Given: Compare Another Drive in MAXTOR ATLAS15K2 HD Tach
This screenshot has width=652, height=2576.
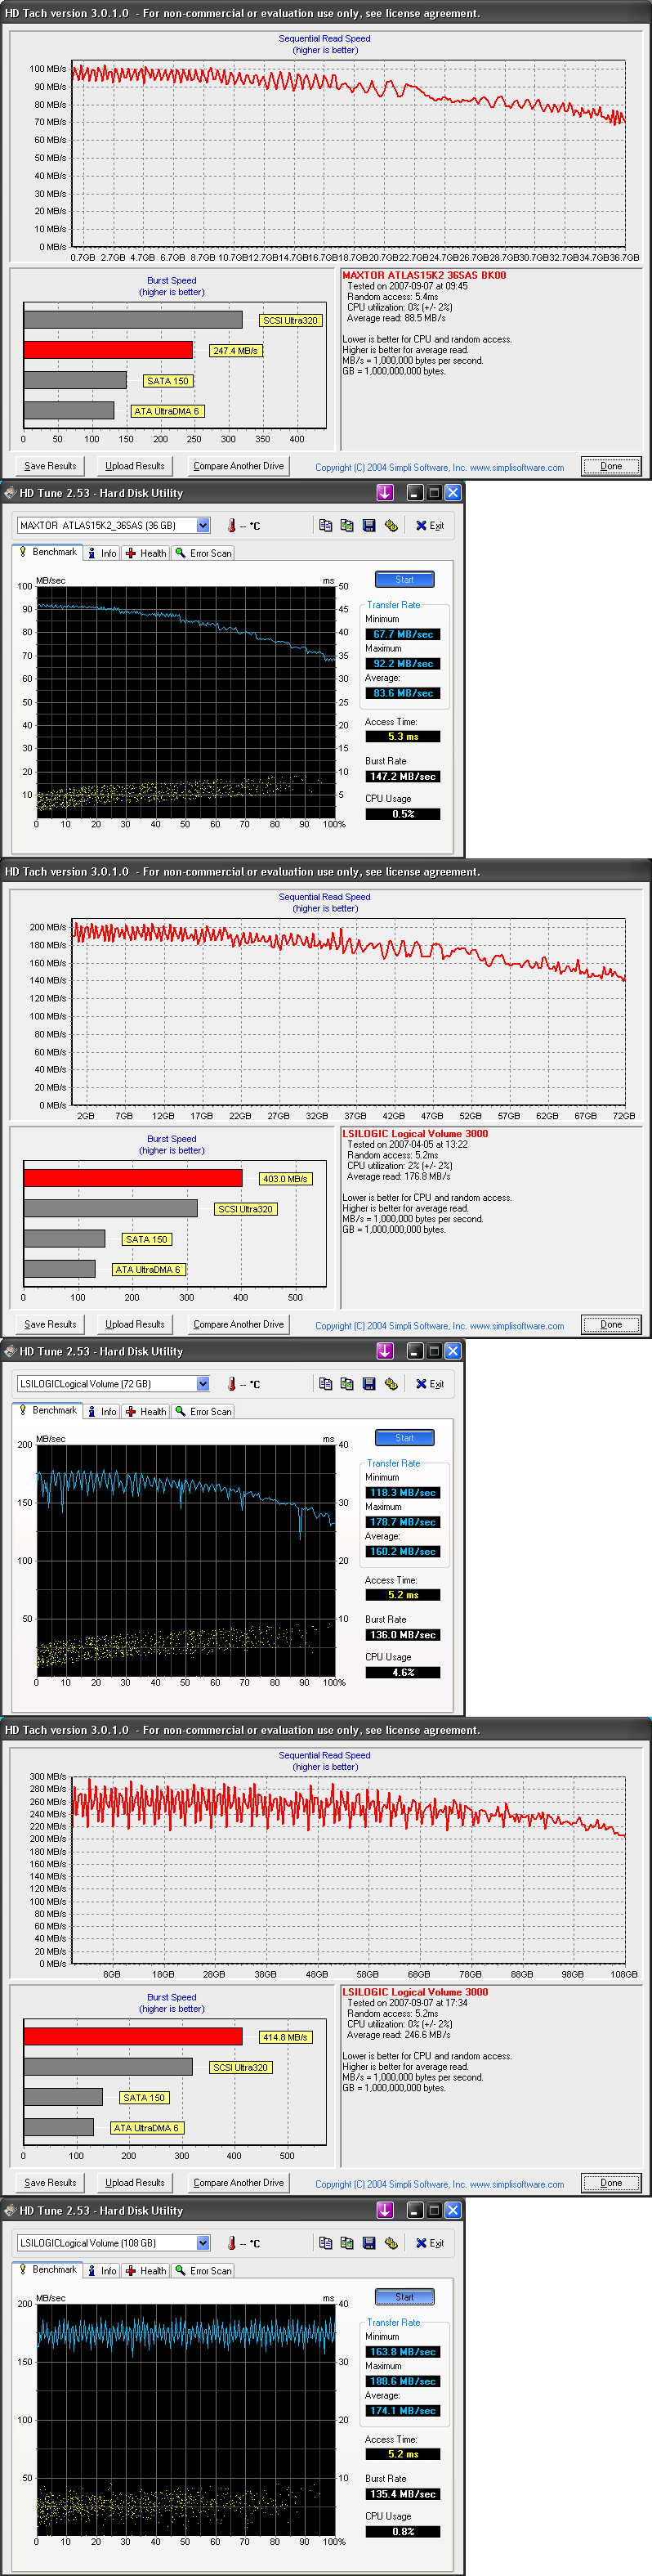Looking at the screenshot, I should click(238, 466).
